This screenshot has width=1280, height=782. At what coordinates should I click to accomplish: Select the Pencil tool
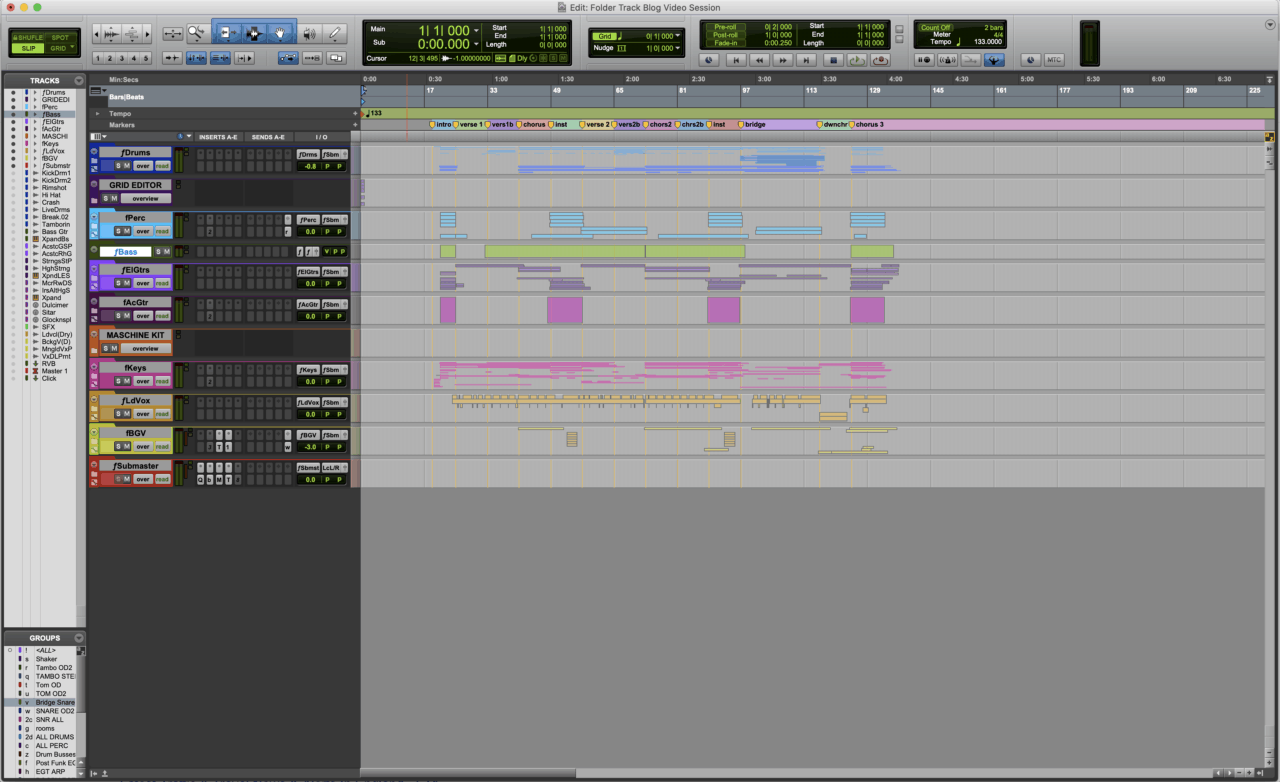tap(336, 32)
